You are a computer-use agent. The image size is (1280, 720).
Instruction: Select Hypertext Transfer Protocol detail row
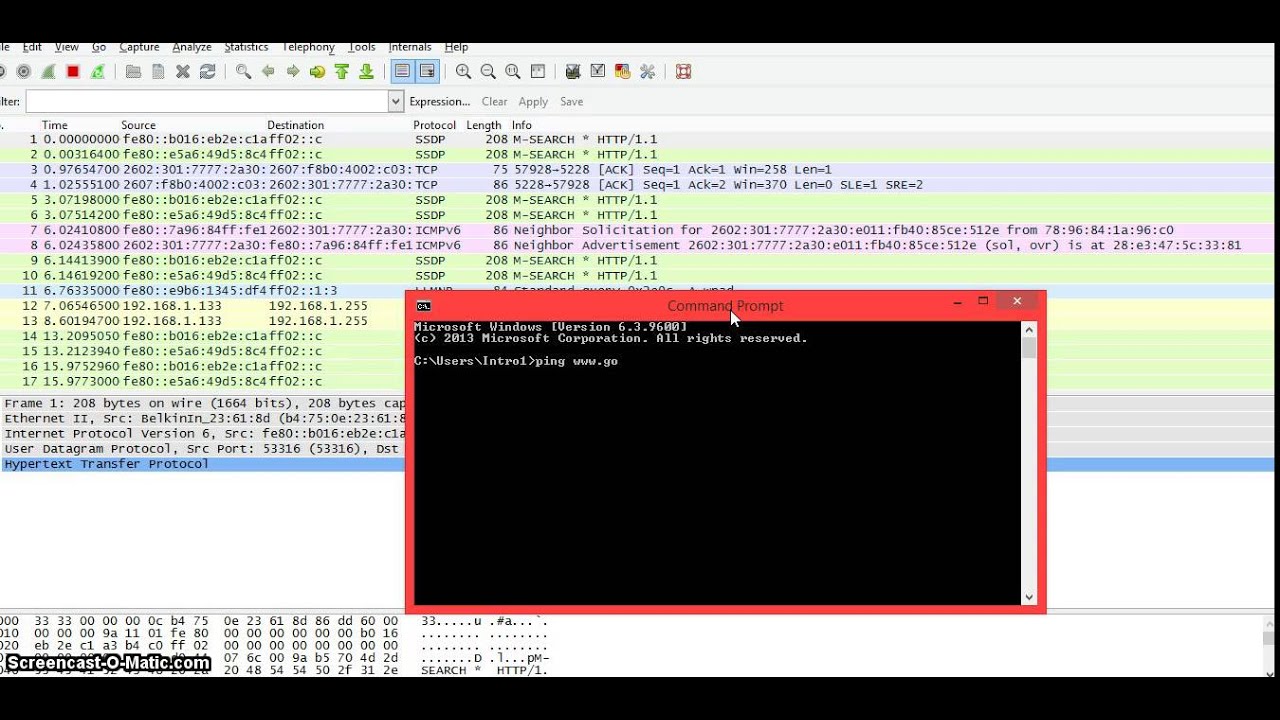click(x=202, y=464)
